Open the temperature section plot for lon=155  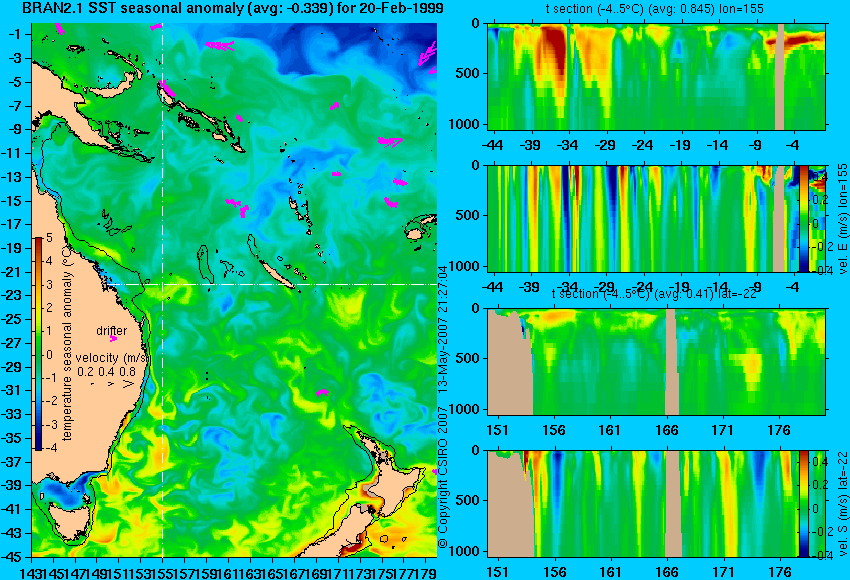click(x=656, y=76)
